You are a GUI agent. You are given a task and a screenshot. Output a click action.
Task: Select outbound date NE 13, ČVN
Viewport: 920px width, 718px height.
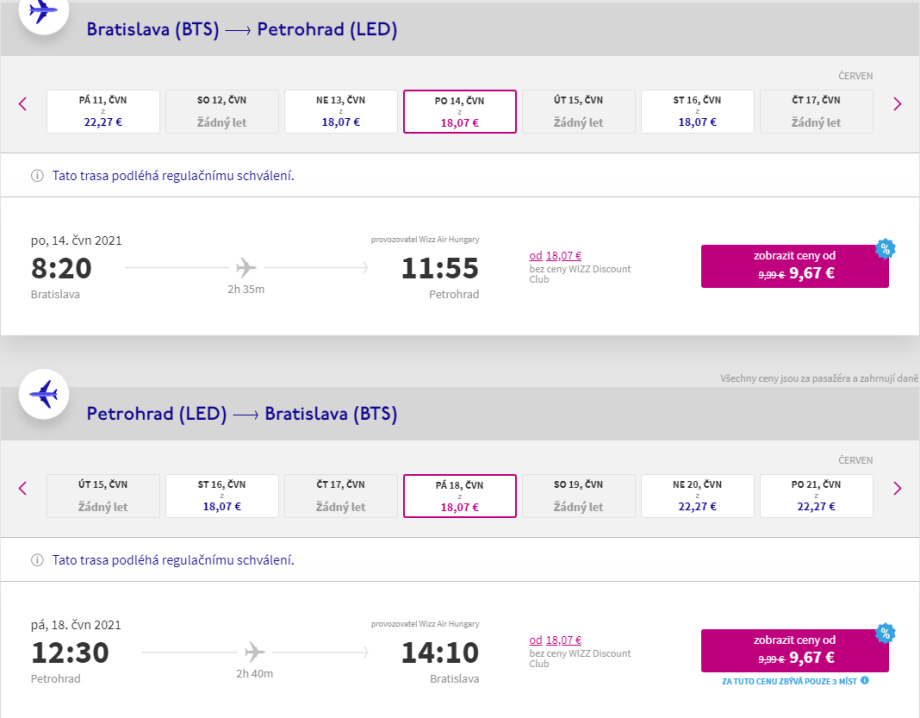(x=341, y=111)
